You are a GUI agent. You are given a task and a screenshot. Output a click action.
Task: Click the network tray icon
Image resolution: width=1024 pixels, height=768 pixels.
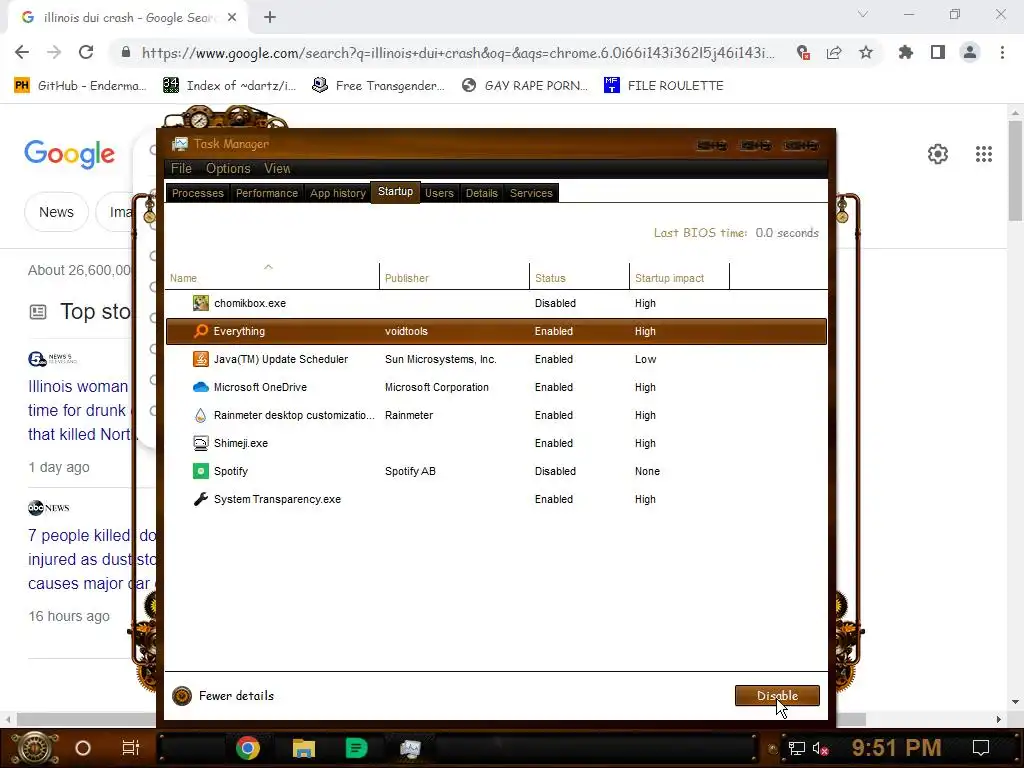click(x=797, y=748)
